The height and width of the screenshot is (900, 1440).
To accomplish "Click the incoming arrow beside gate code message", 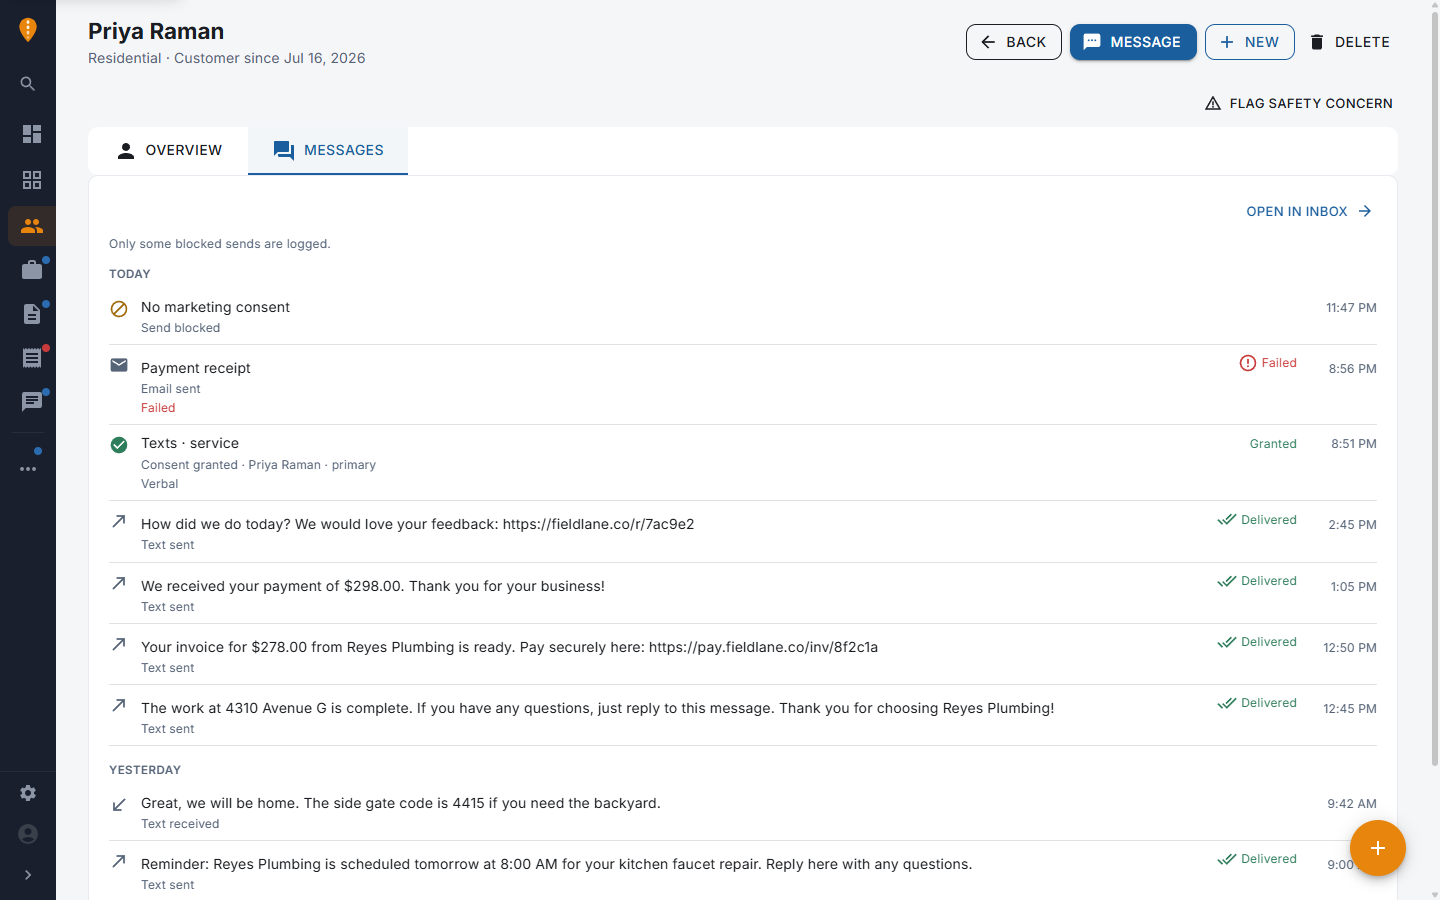I will coord(119,804).
